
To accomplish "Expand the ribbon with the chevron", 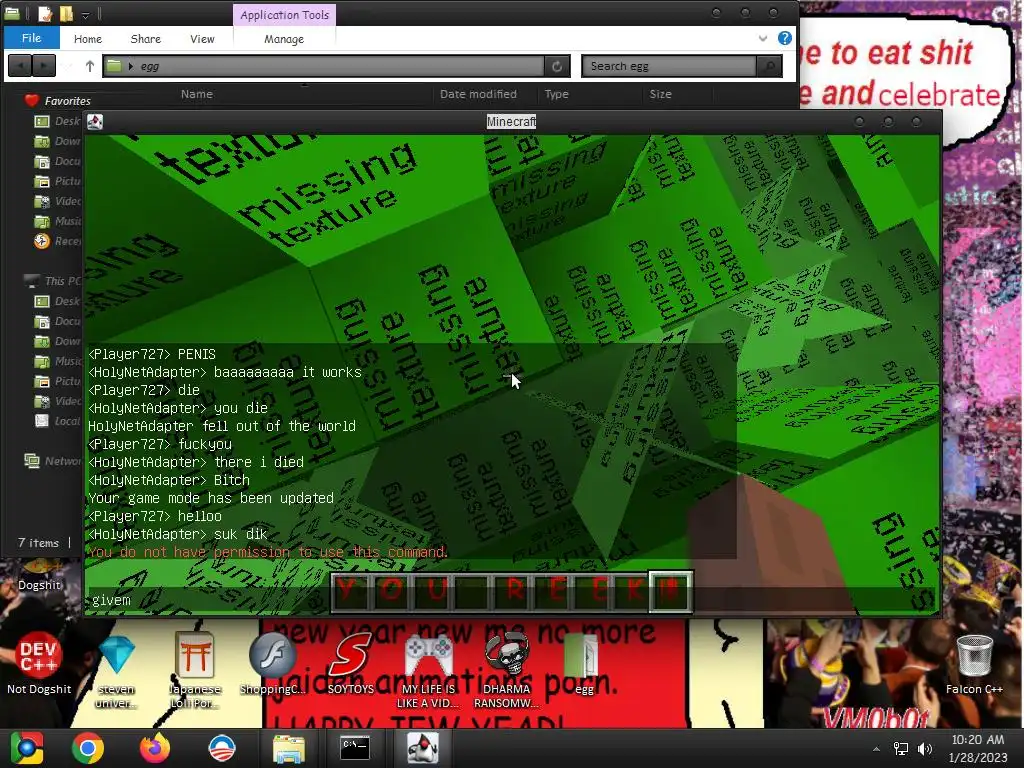I will coord(763,39).
